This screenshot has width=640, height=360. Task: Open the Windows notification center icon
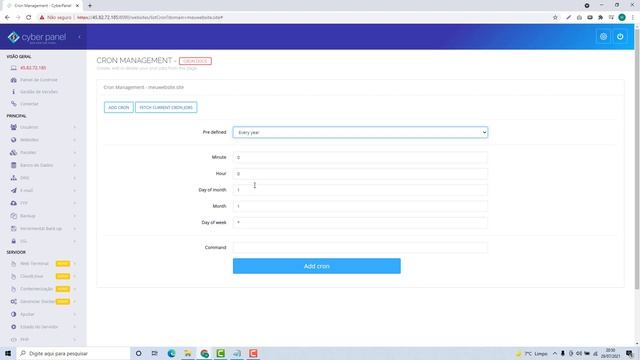point(630,353)
